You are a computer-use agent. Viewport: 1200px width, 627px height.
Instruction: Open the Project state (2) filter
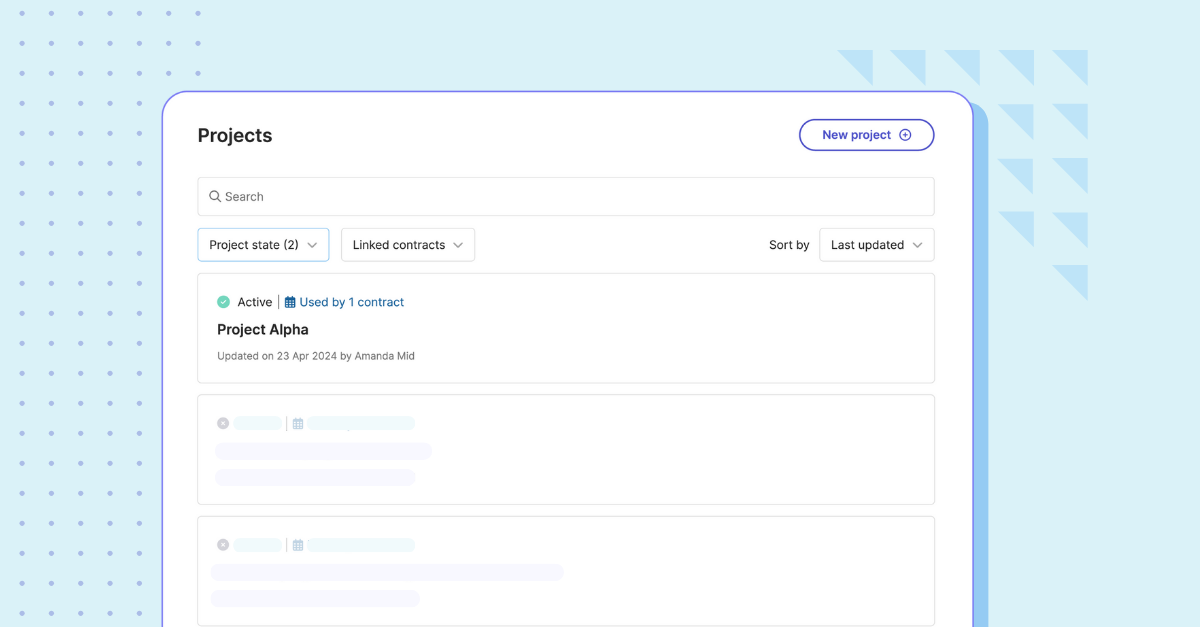[x=263, y=245]
